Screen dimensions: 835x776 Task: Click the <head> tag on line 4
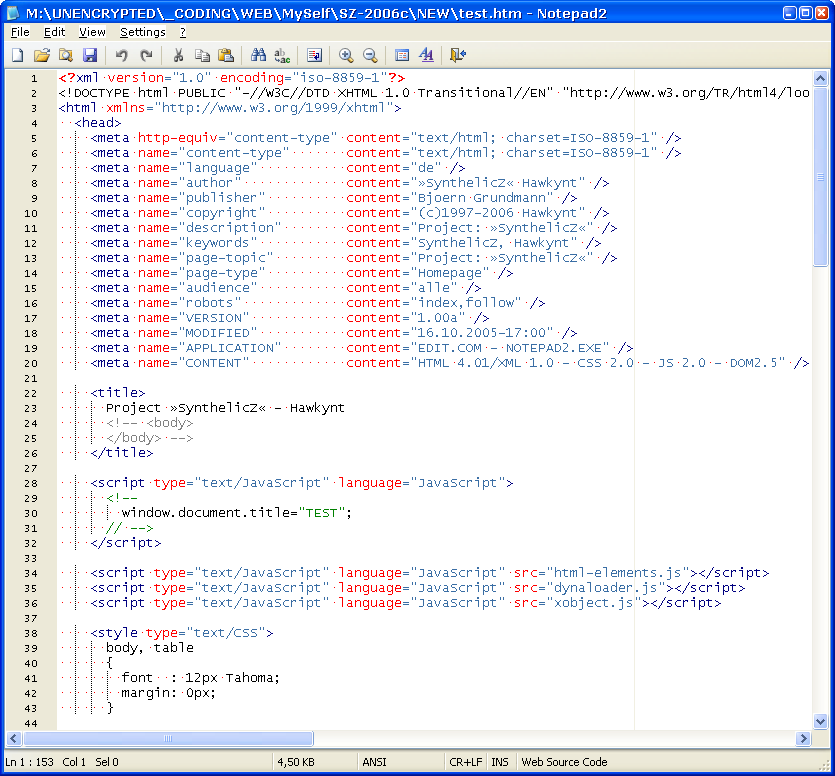tap(98, 123)
